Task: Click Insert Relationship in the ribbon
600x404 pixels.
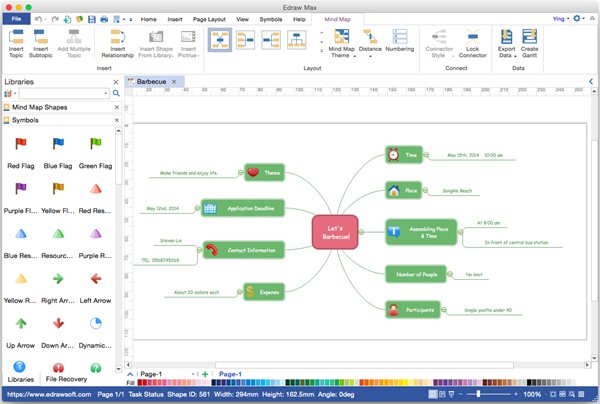Action: 117,41
